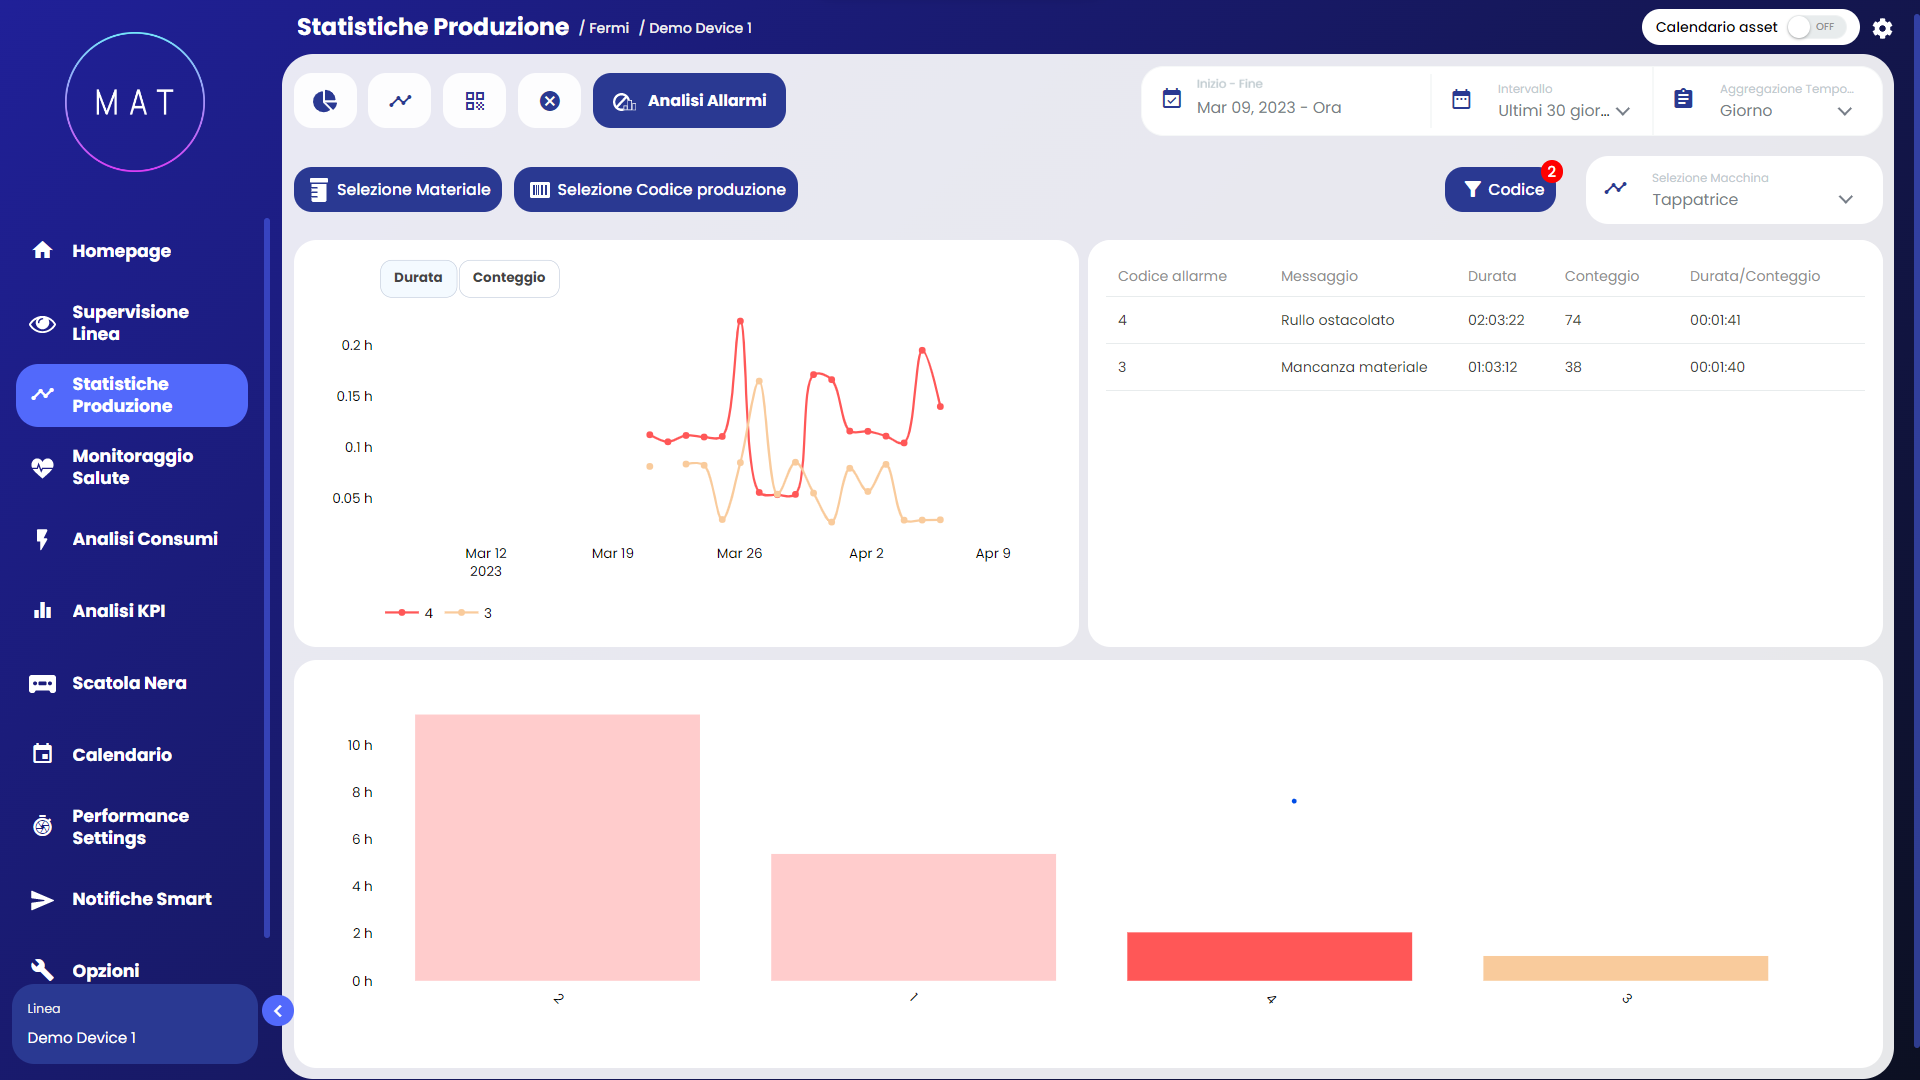Expand the Intervallo dropdown
This screenshot has height=1080, width=1920.
point(1564,110)
